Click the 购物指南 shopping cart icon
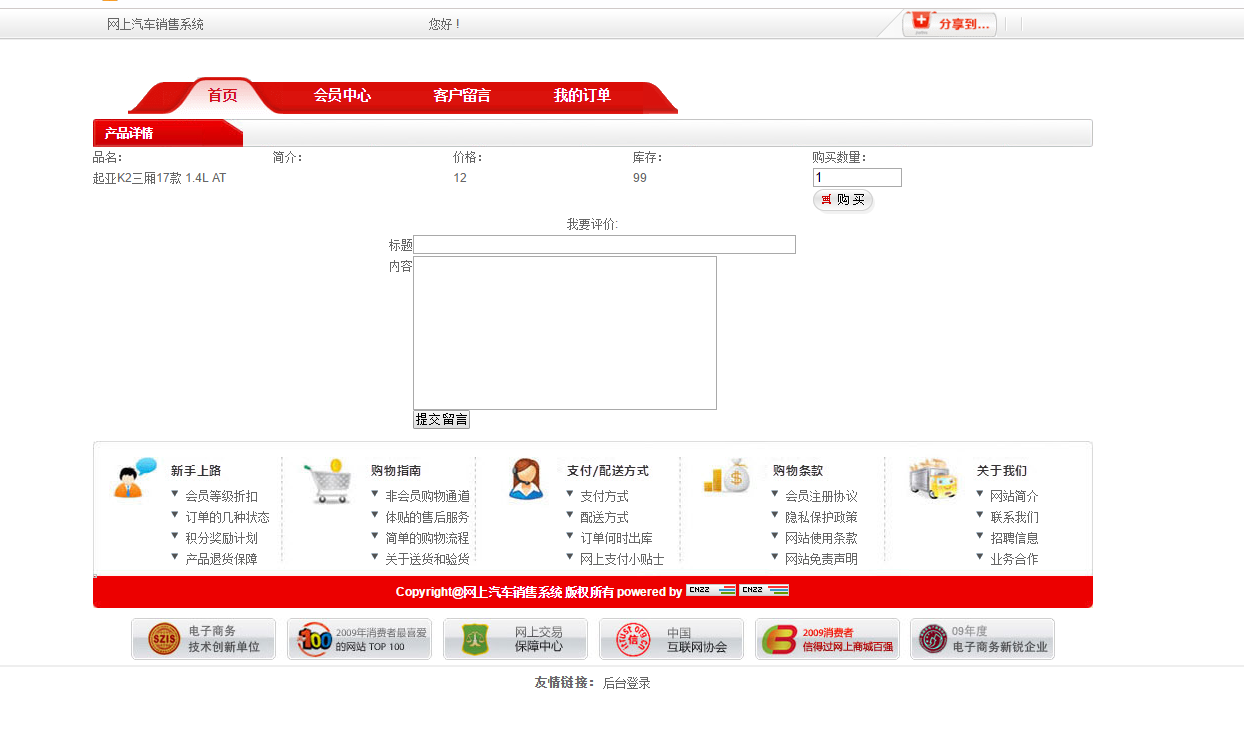 pos(329,481)
